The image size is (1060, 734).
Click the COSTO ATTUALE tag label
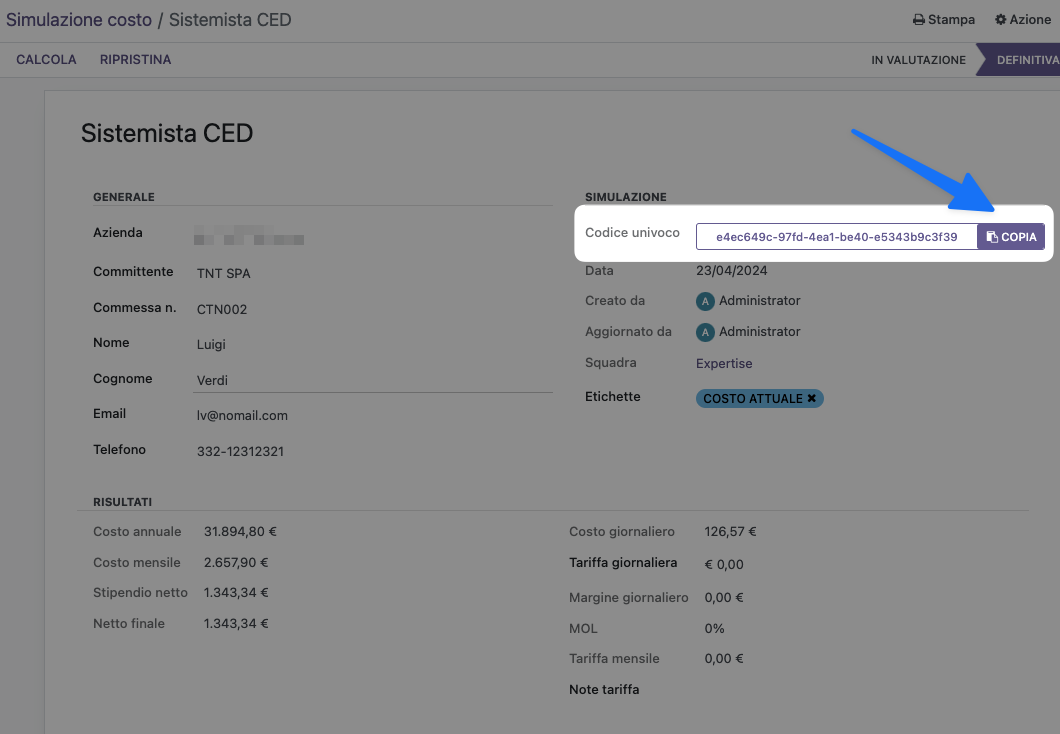752,398
